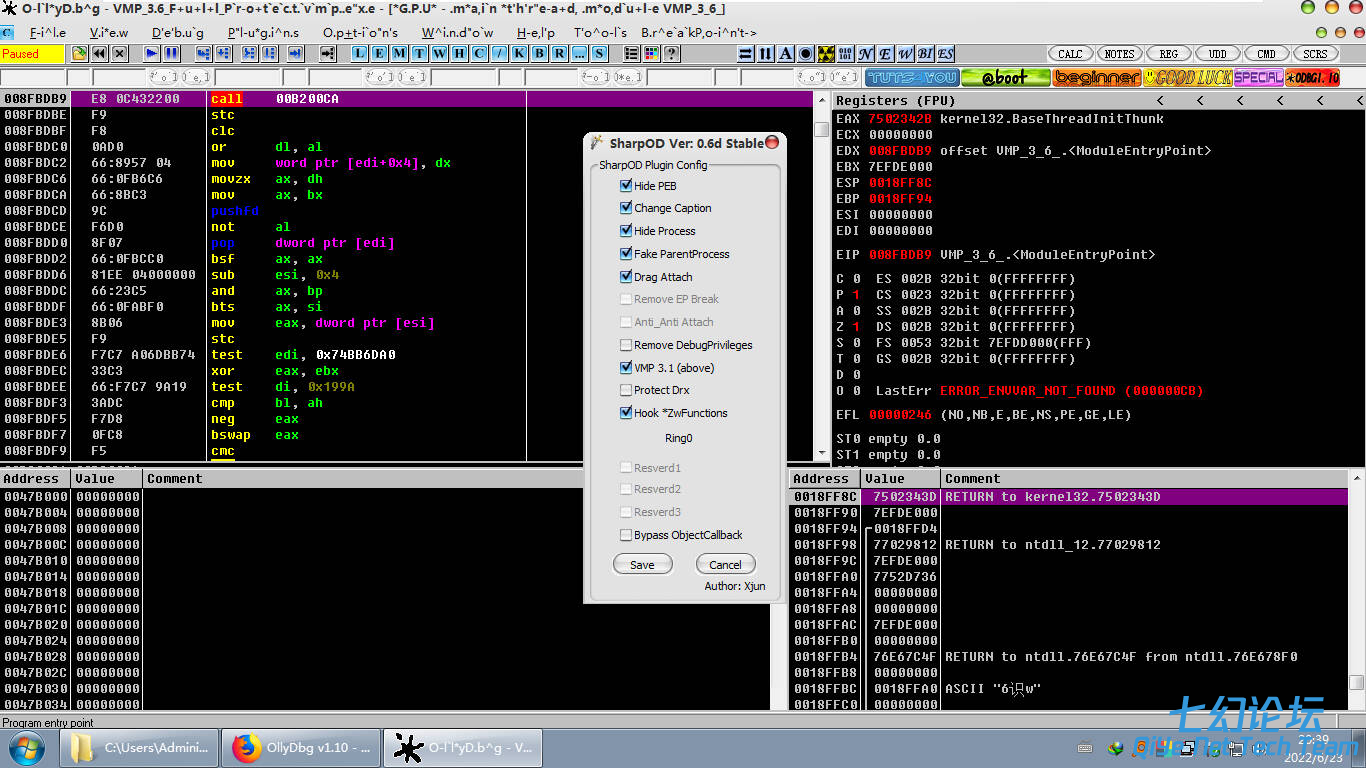Open Handles window via H icon
This screenshot has height=768, width=1366.
click(460, 54)
